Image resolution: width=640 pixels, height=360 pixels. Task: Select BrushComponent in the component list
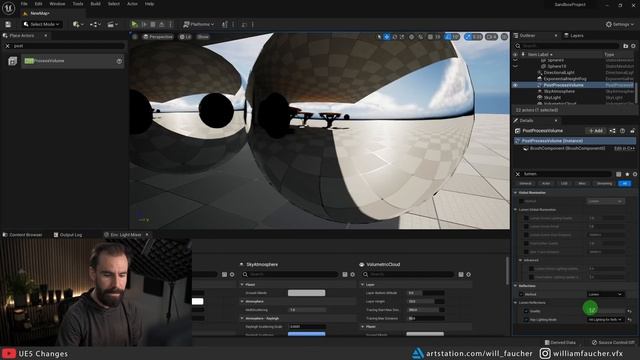tap(567, 149)
